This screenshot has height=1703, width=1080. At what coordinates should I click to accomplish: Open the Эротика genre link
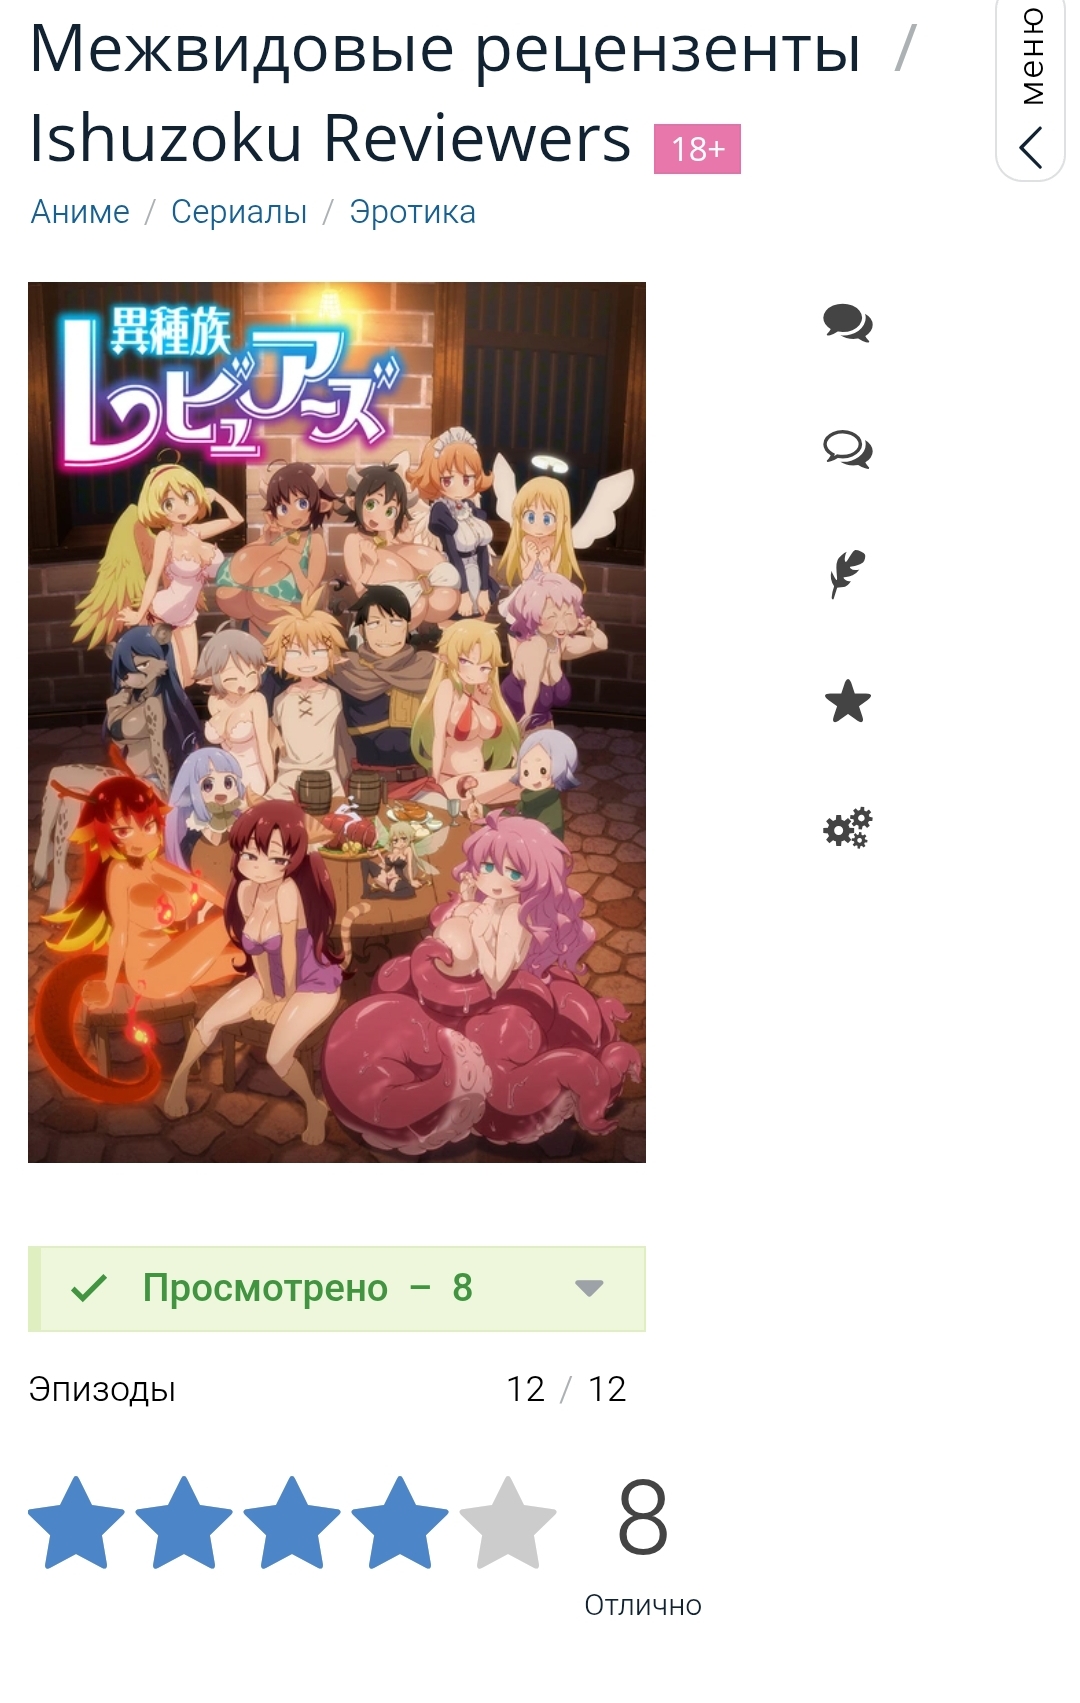[x=412, y=212]
